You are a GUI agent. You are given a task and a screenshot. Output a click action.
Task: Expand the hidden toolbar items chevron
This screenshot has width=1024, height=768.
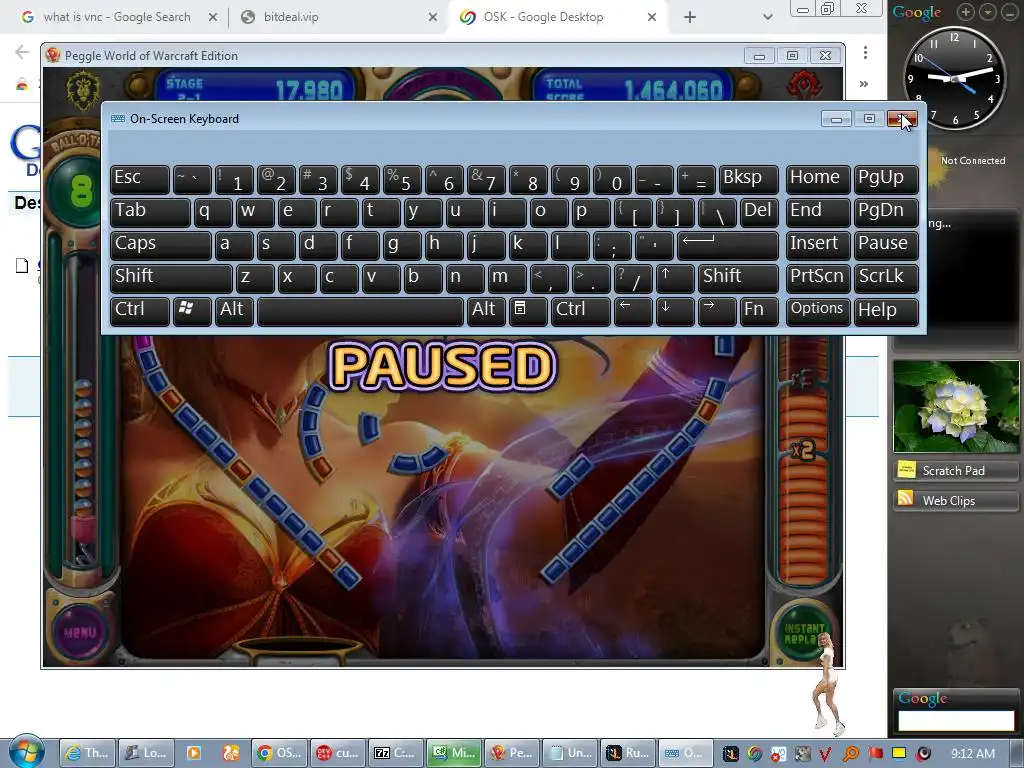pyautogui.click(x=864, y=84)
